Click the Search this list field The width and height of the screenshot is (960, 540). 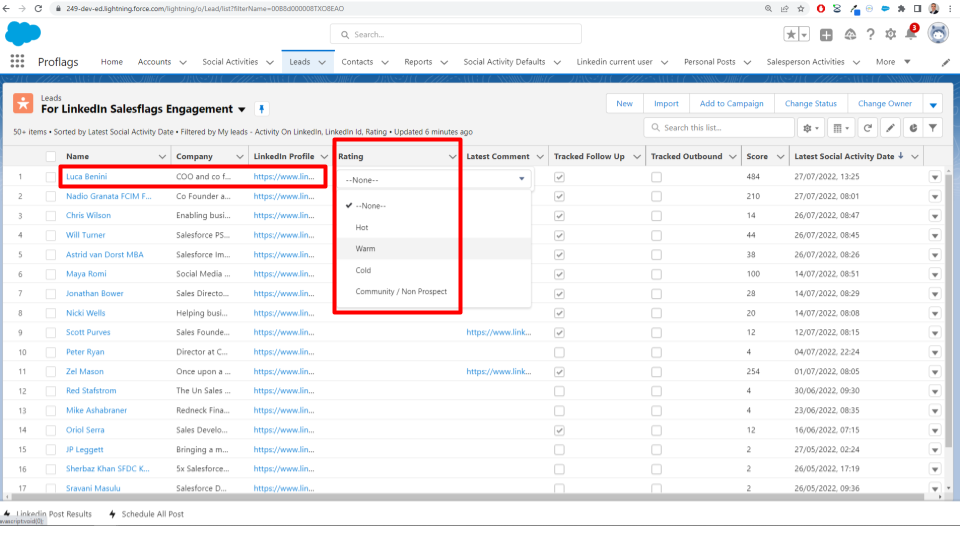pos(719,127)
